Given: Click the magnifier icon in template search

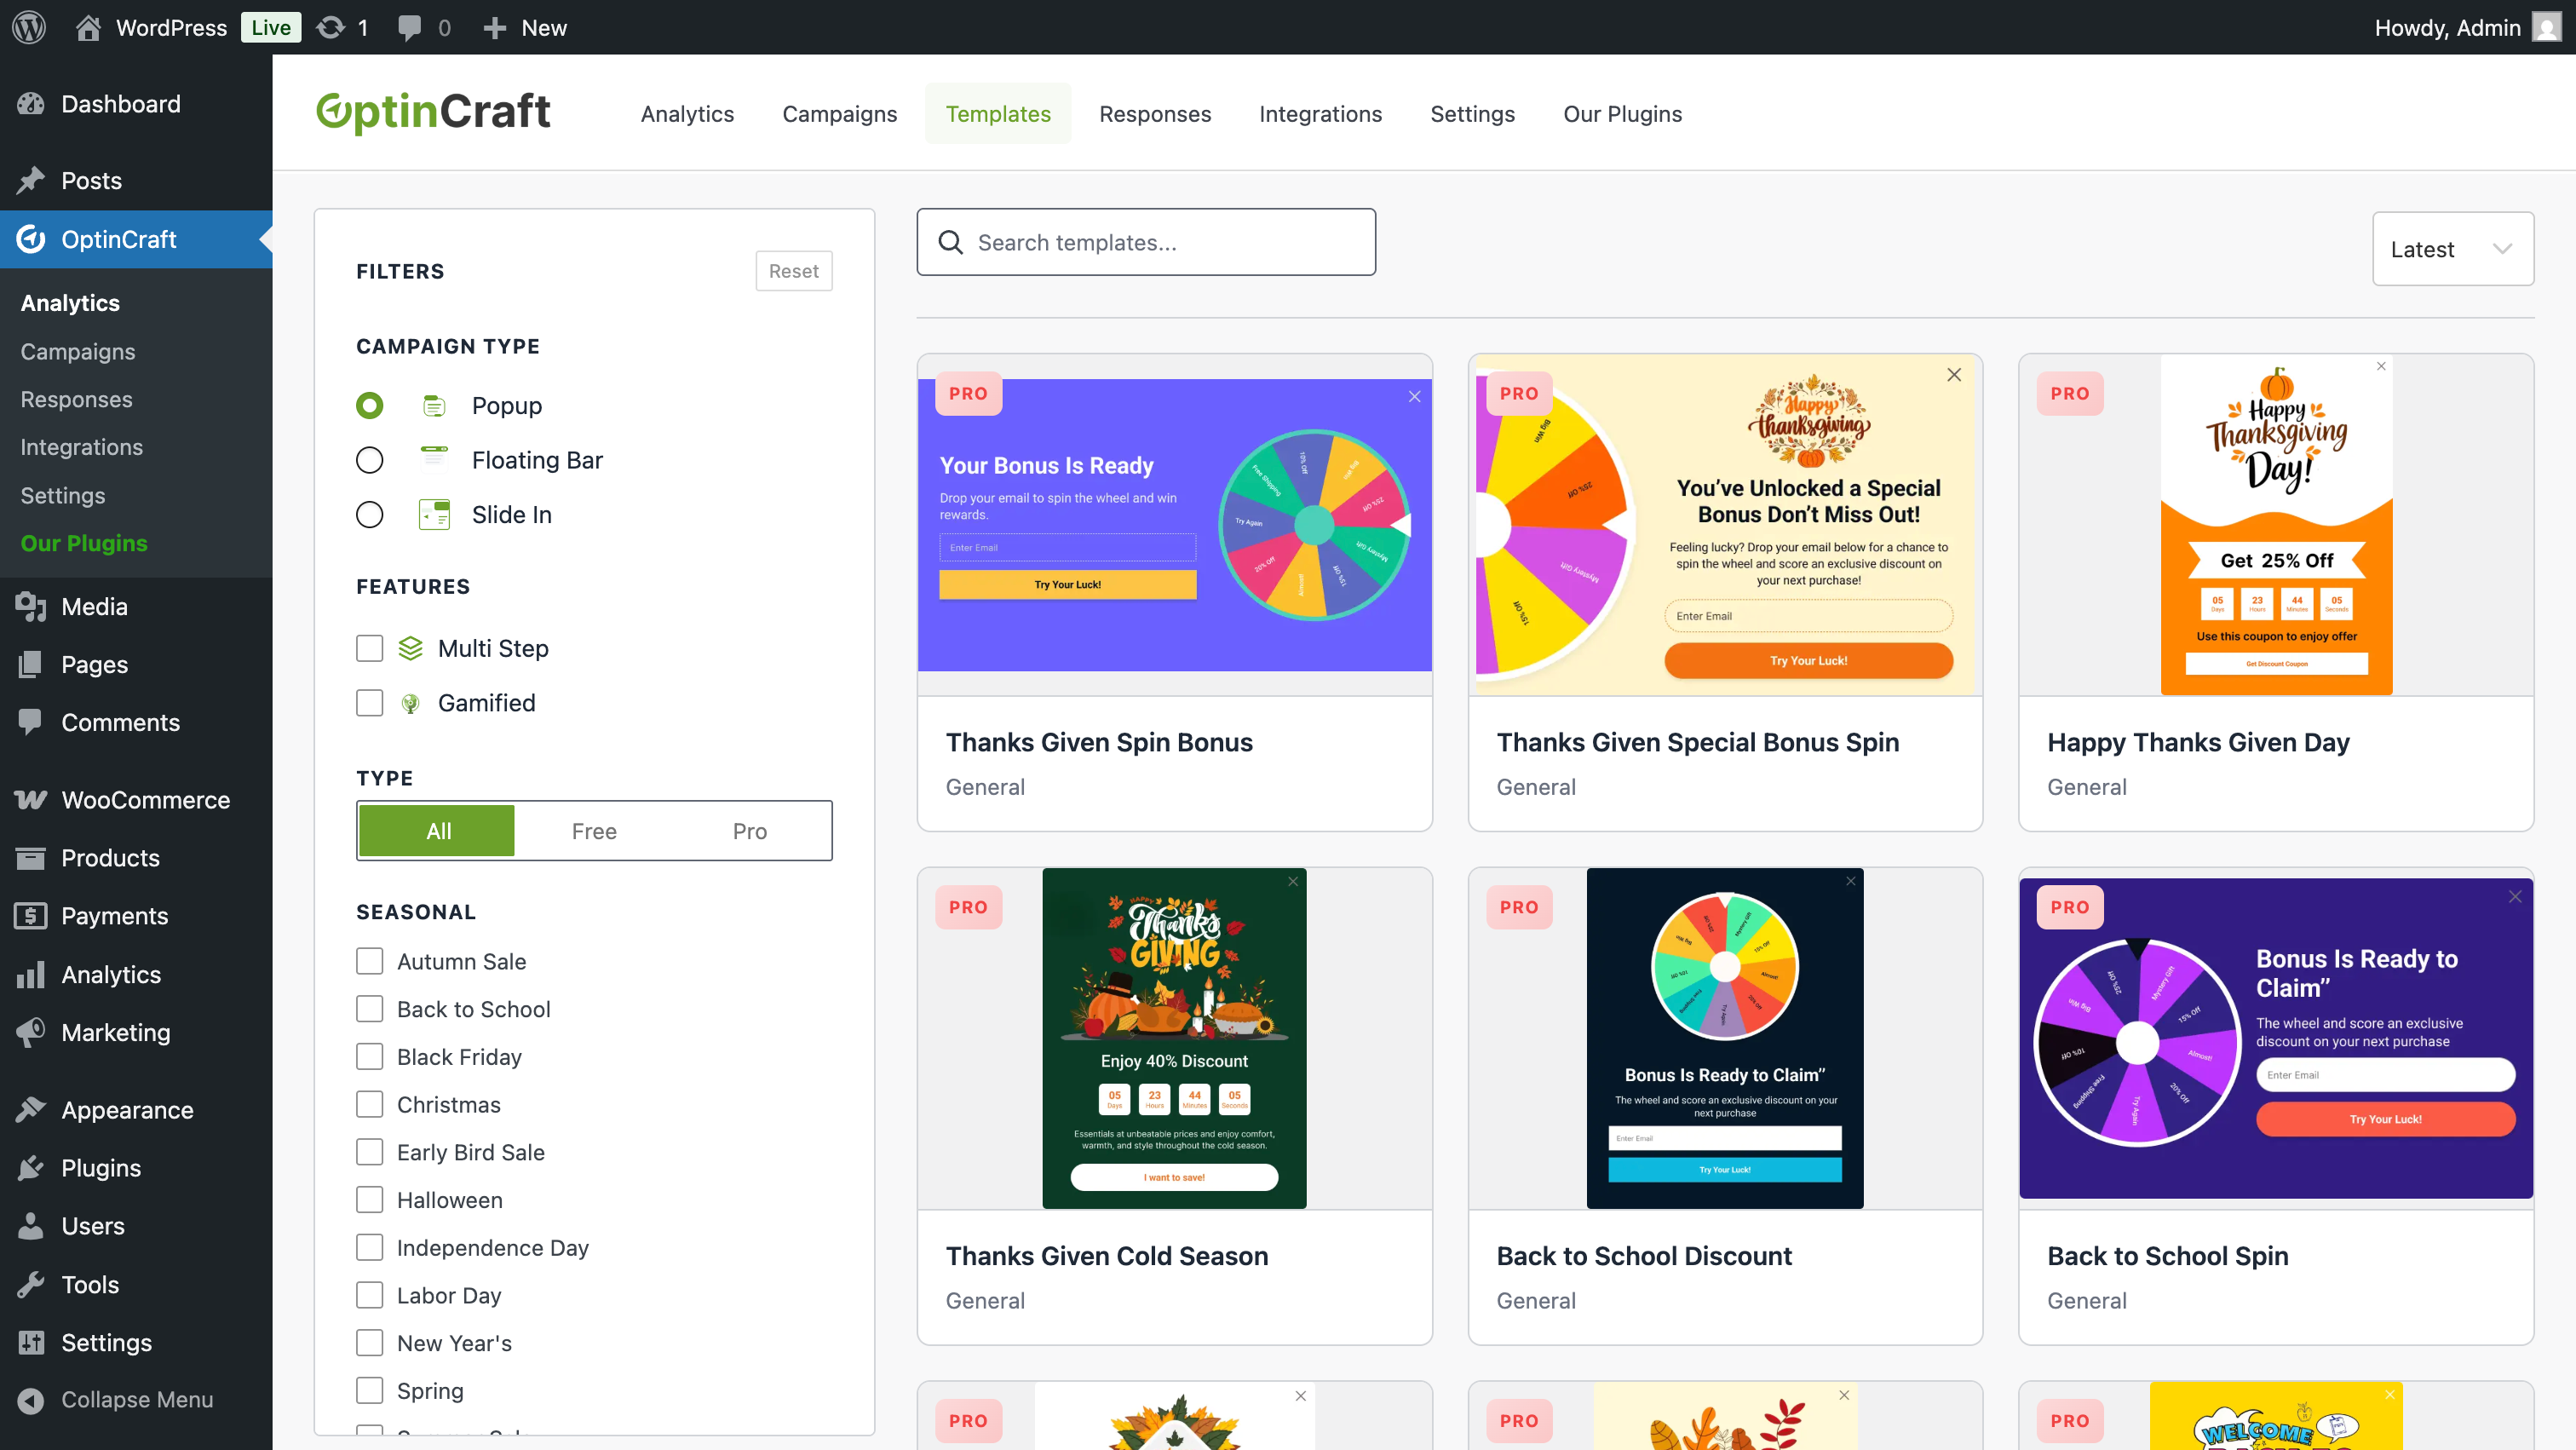Looking at the screenshot, I should click(950, 242).
